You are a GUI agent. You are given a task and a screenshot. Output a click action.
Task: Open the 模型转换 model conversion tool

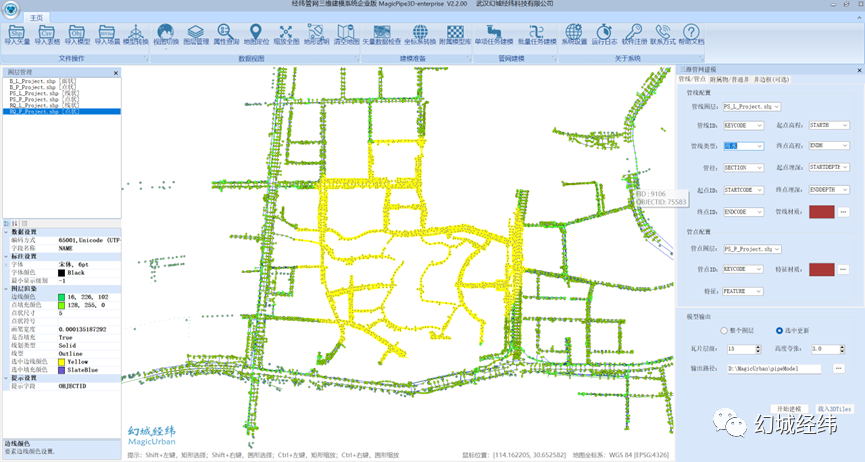coord(136,34)
